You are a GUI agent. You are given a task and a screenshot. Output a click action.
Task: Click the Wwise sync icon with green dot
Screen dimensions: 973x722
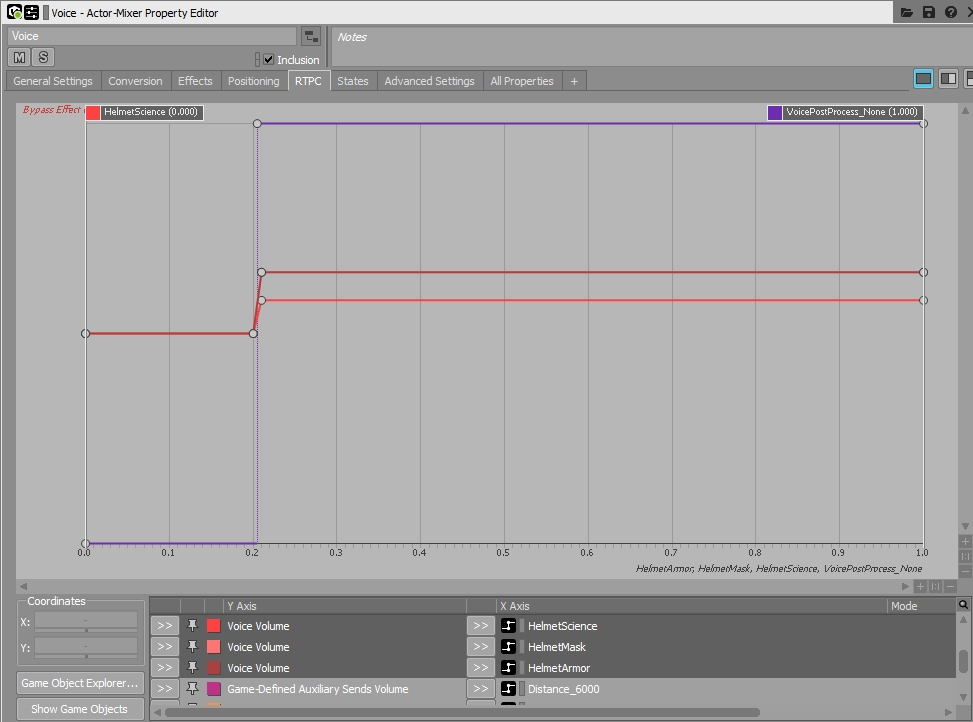(14, 12)
